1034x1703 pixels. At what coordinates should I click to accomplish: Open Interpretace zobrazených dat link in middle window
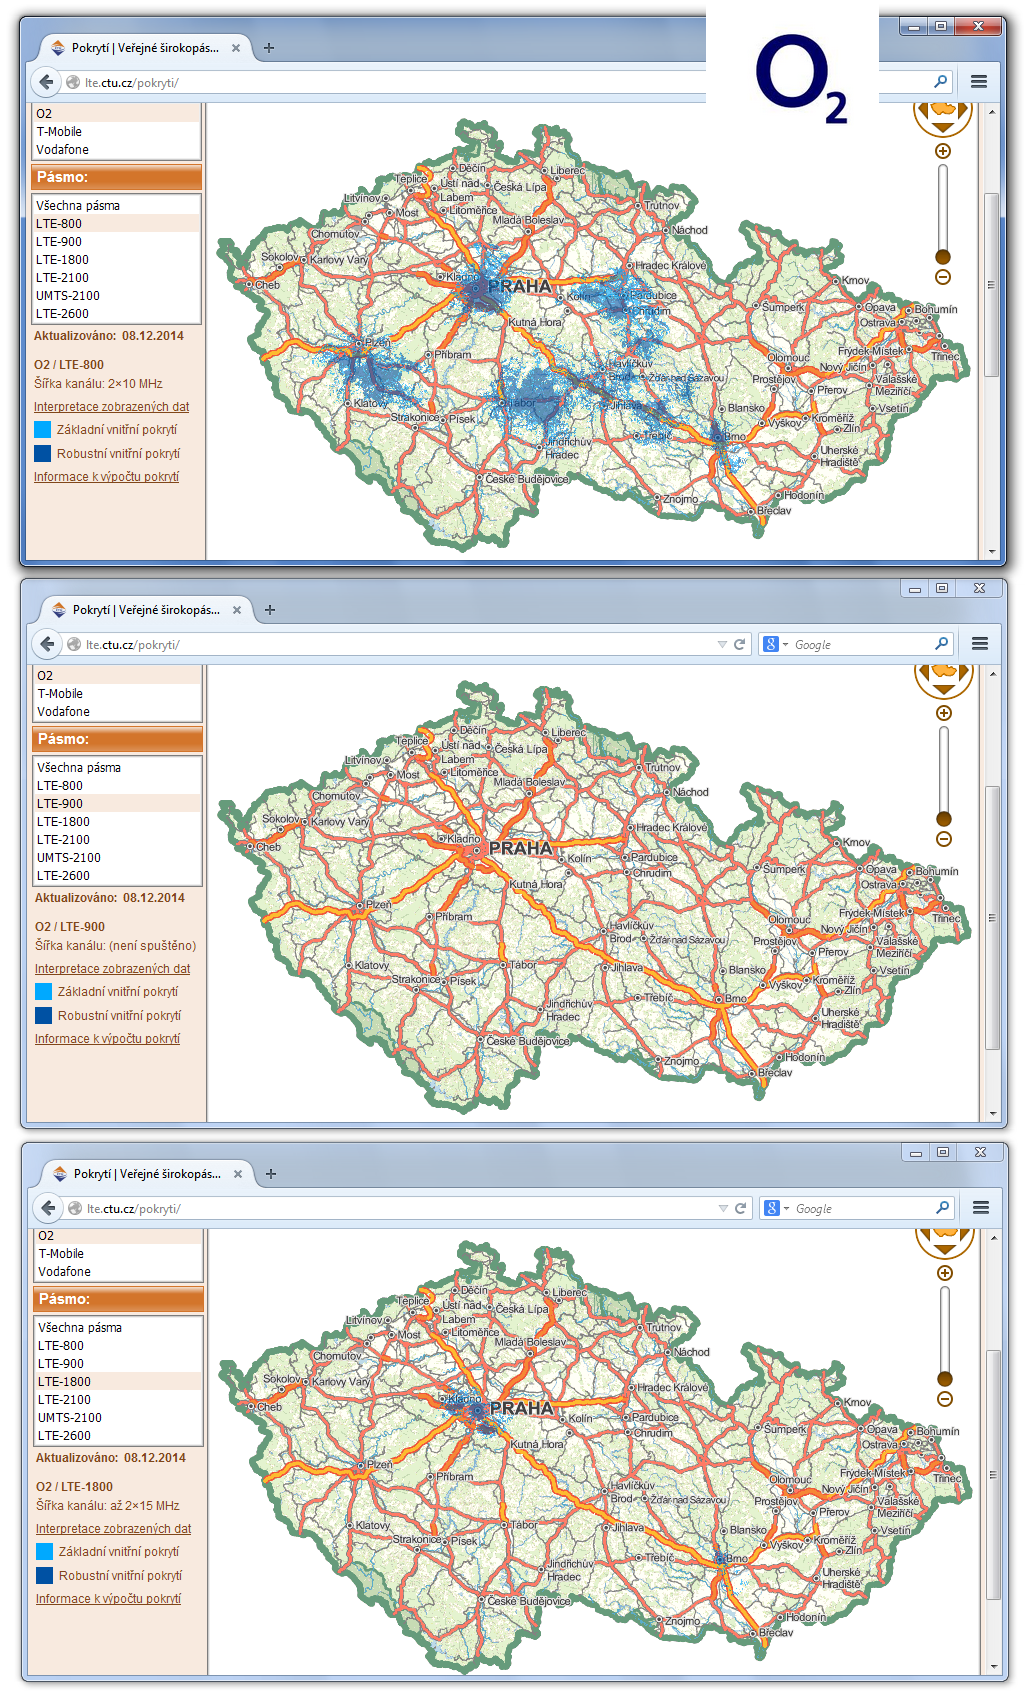click(x=112, y=968)
